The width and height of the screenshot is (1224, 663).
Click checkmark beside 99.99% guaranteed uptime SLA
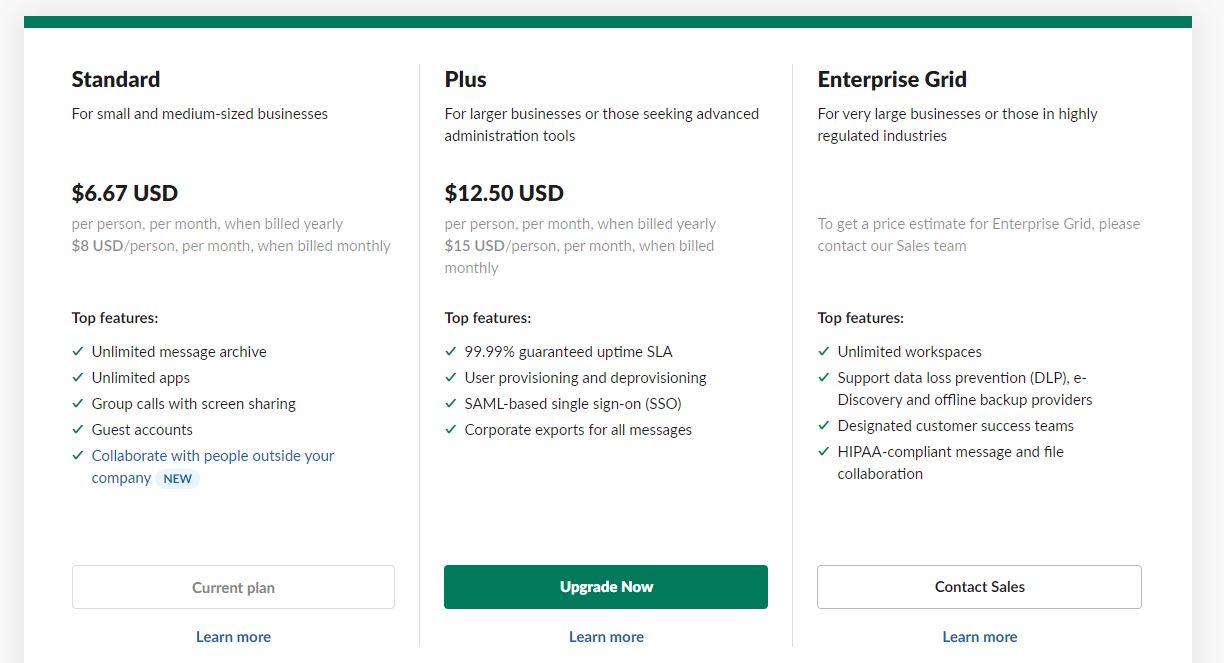click(x=451, y=351)
